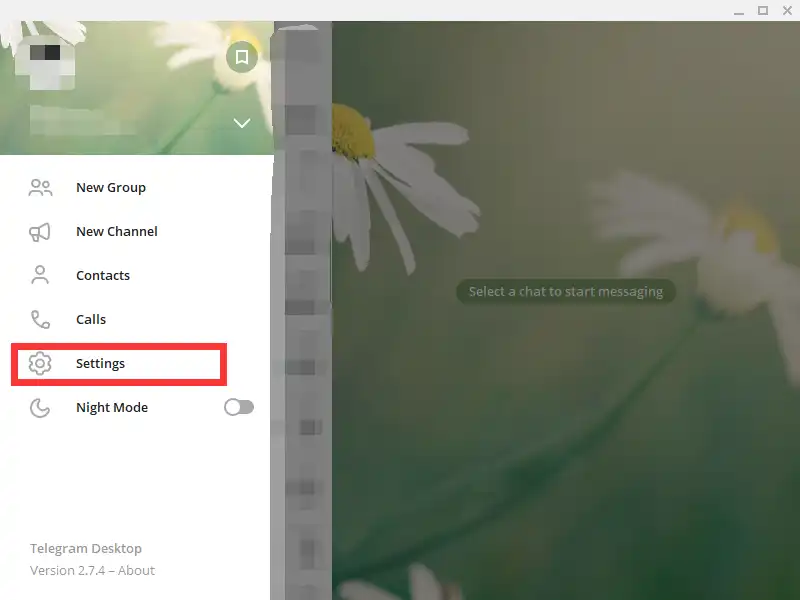The width and height of the screenshot is (800, 600).
Task: Click the Calls phone icon
Action: coord(40,319)
